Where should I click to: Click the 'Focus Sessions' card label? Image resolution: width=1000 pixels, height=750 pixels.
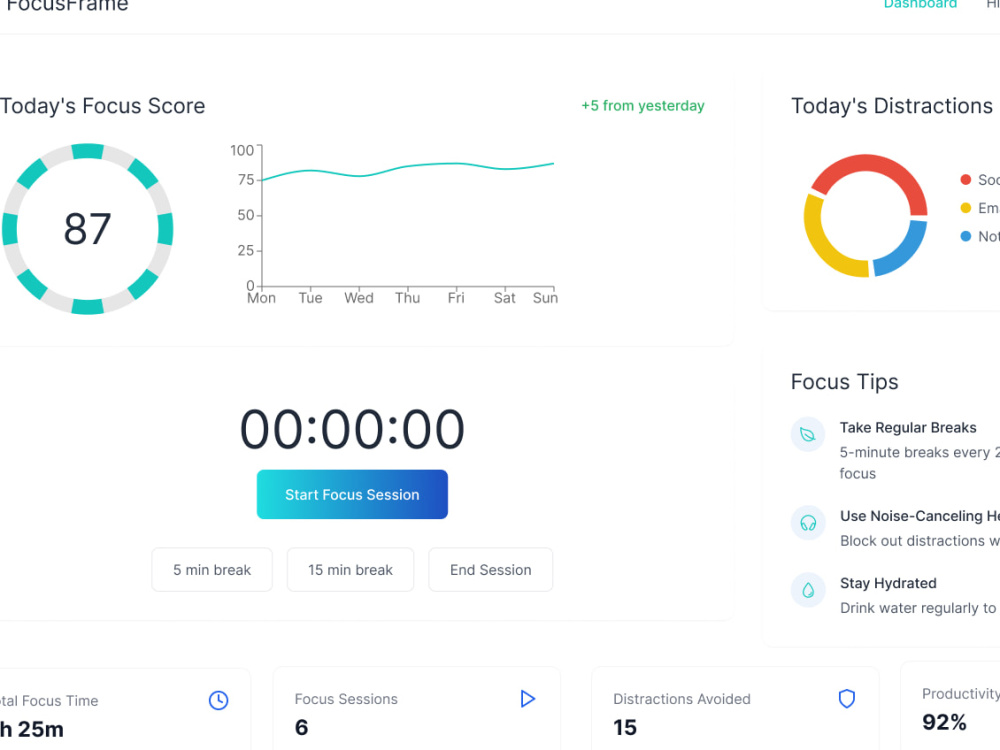tap(346, 699)
